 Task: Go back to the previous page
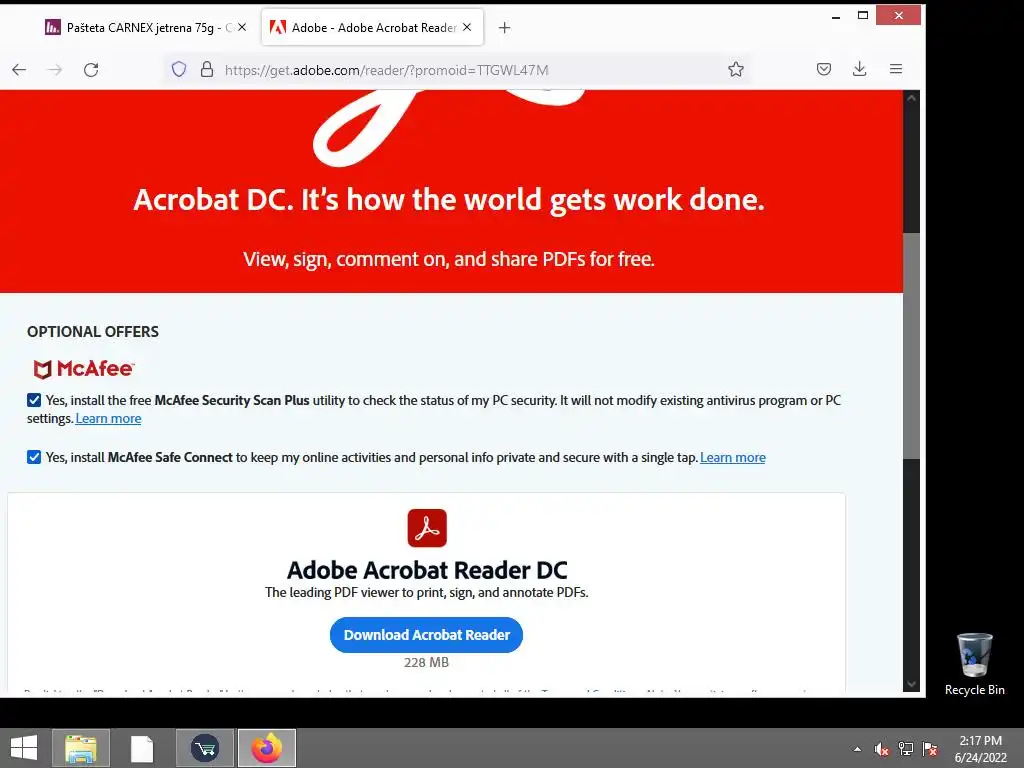coord(19,69)
